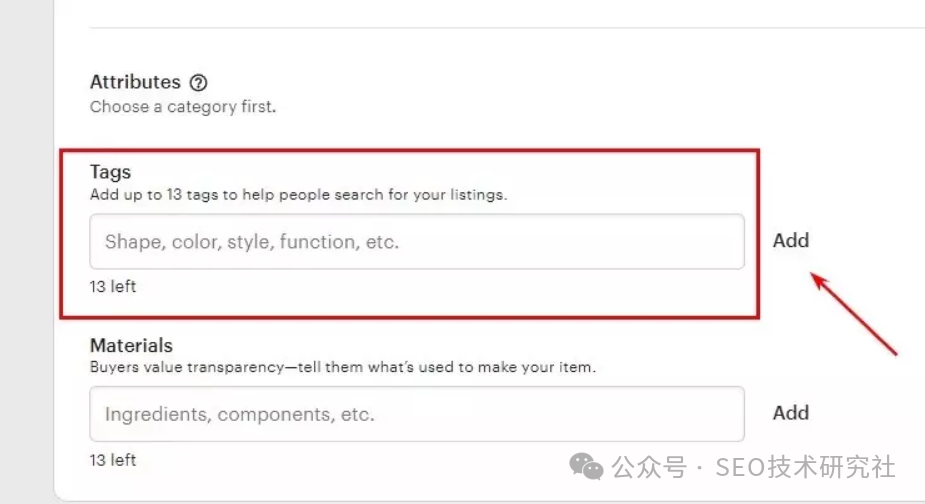Screen dimensions: 925x504
Task: Click the "13 left" counter under Materials
Action: pos(113,460)
